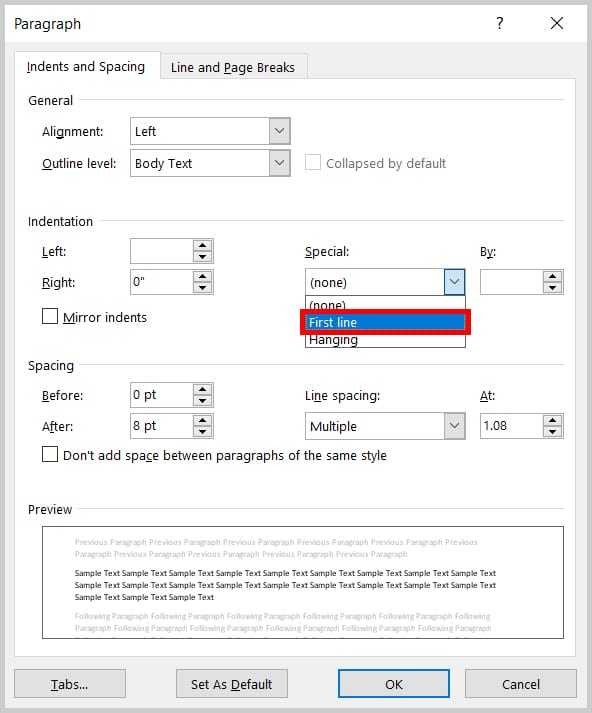Expand the Outline level dropdown

pyautogui.click(x=279, y=163)
